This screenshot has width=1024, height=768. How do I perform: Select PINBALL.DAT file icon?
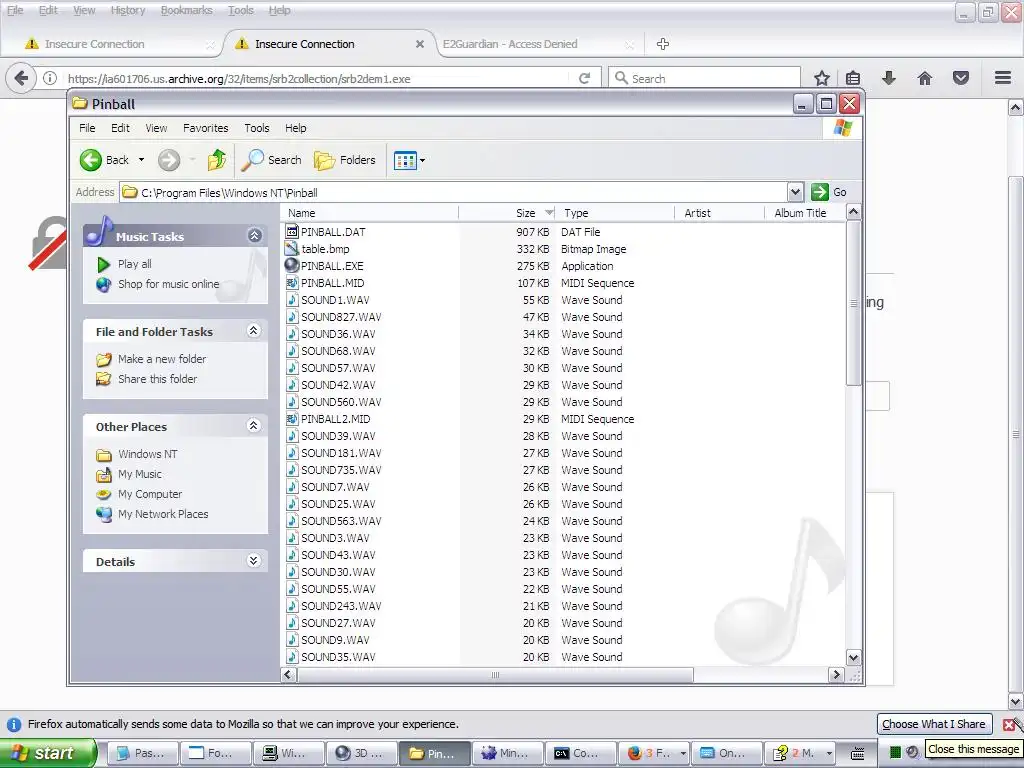(292, 231)
